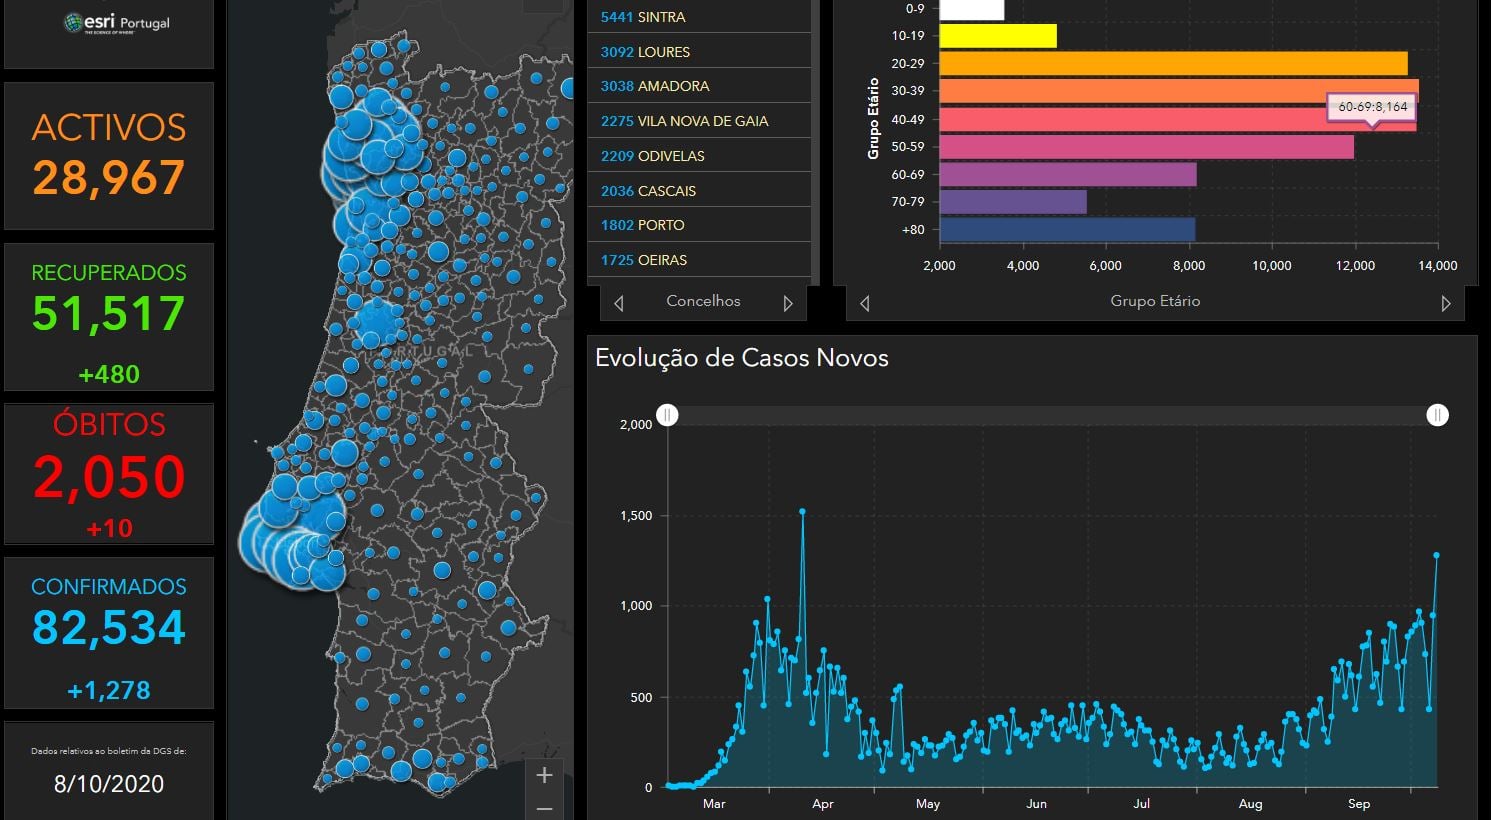Open the Concelhos tab label
This screenshot has width=1492, height=820.
[x=703, y=301]
